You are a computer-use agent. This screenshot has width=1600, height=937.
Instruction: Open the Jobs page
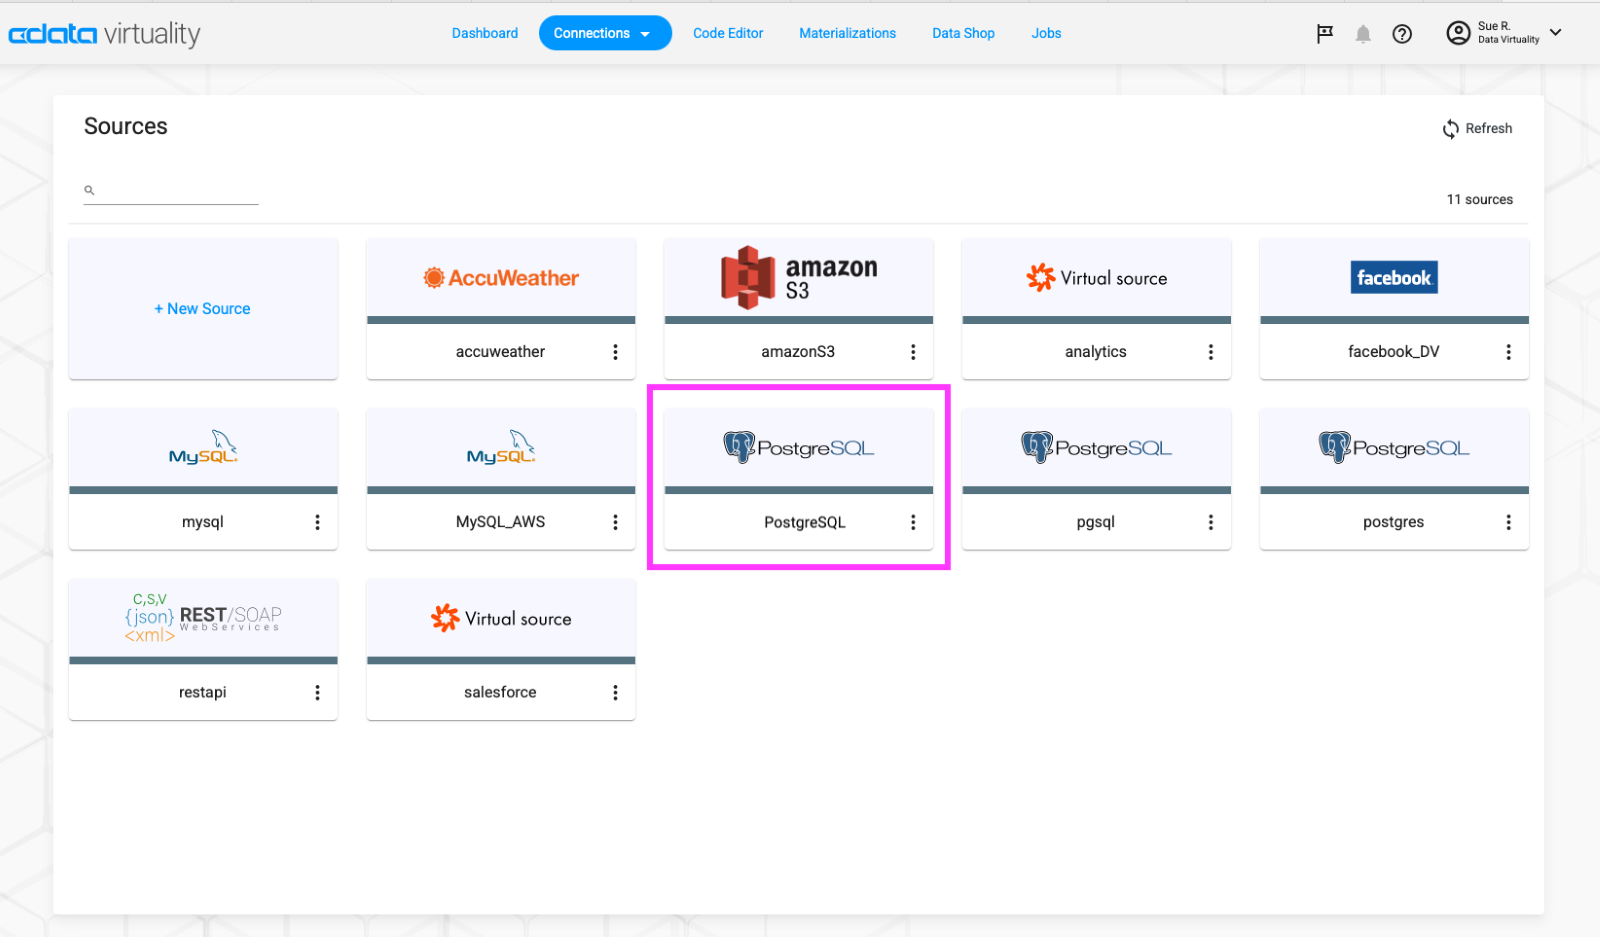coord(1045,32)
